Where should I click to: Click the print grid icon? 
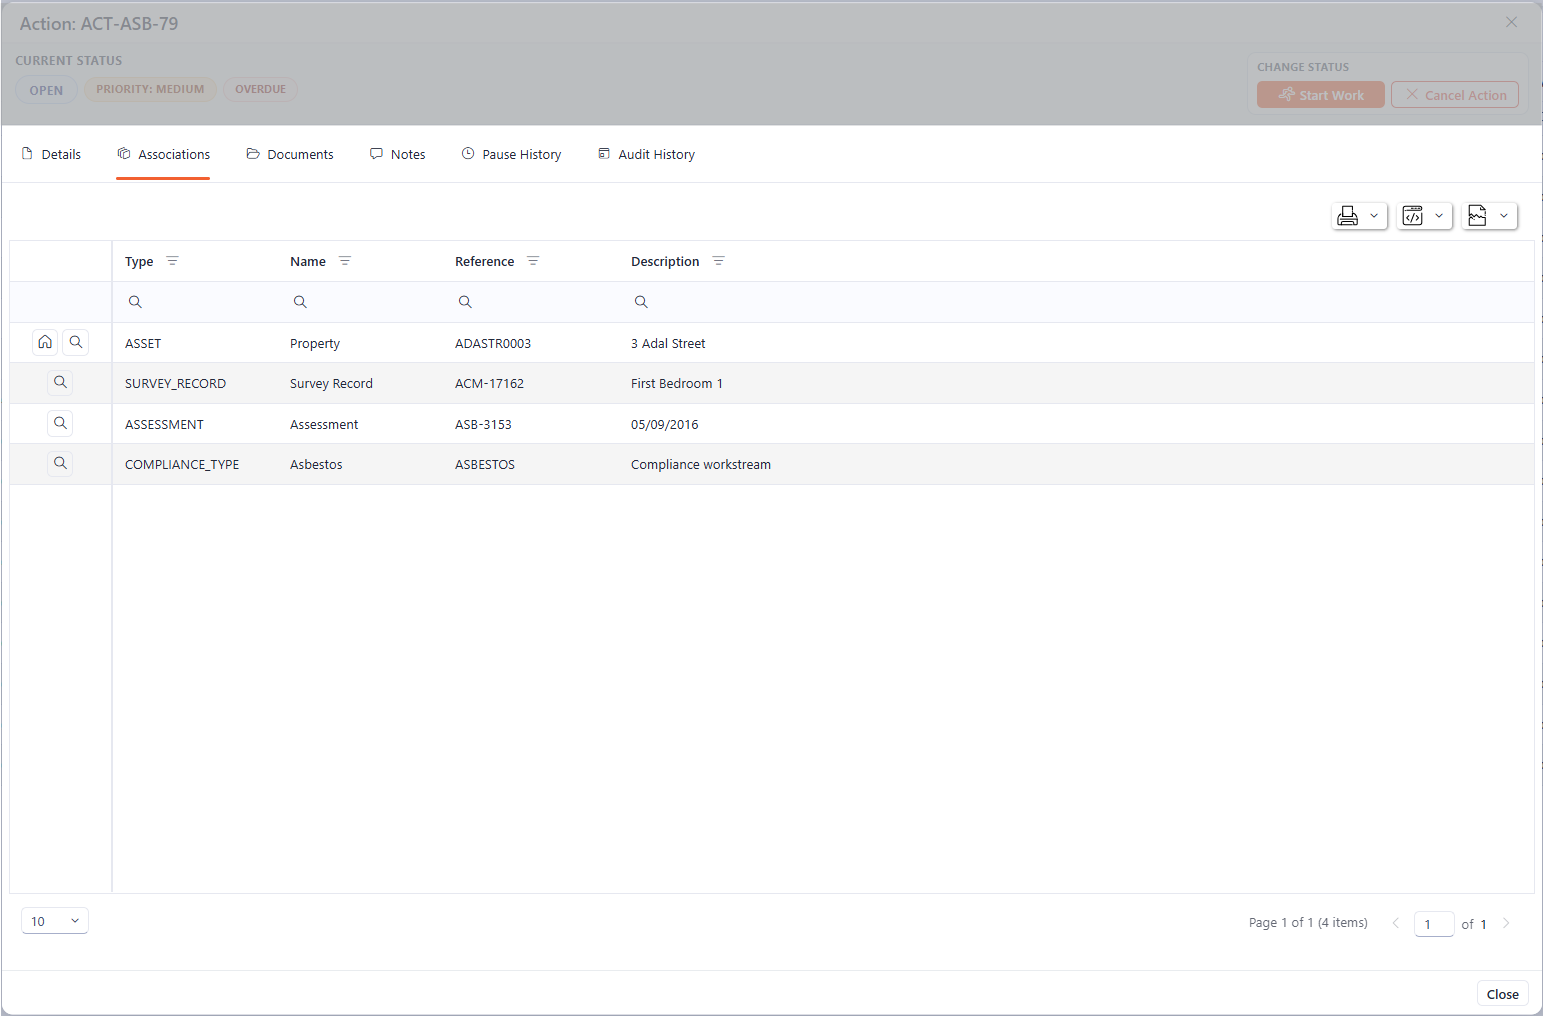(x=1348, y=215)
